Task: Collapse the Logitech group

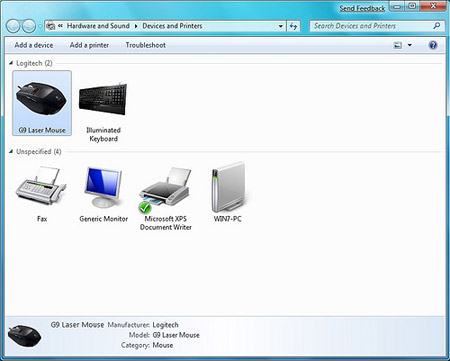Action: (11, 63)
